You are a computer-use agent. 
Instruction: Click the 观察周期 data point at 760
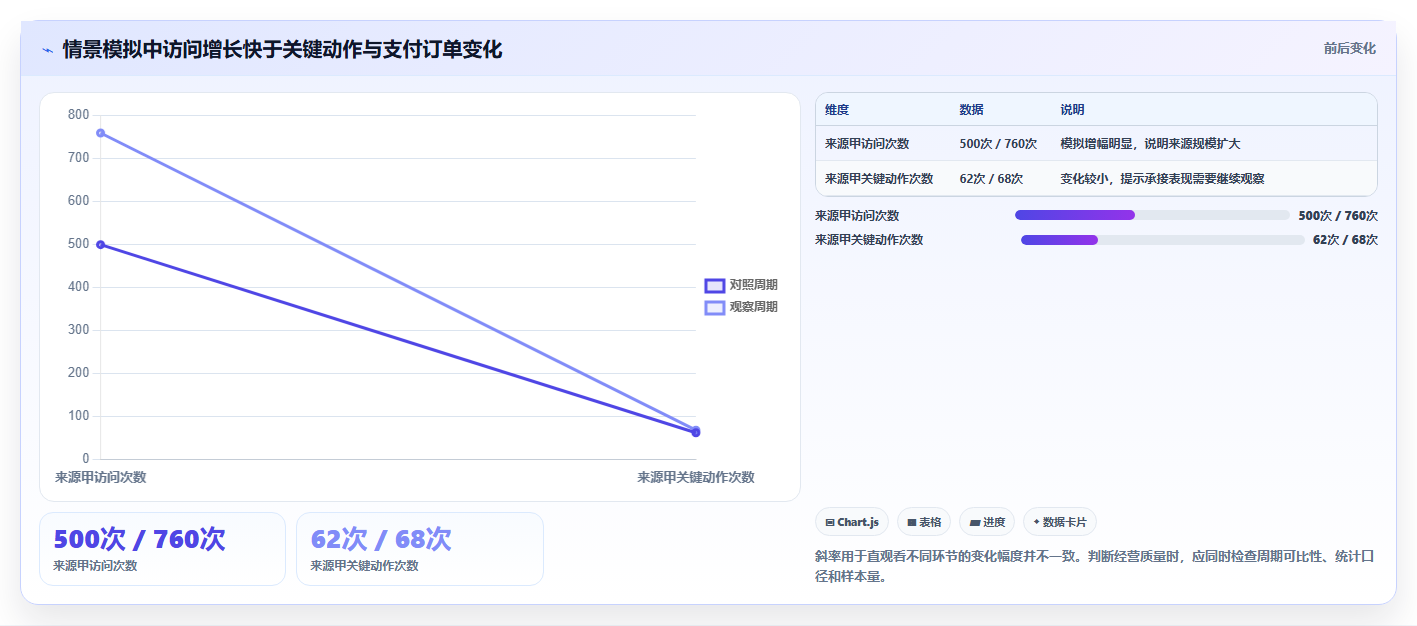pos(100,133)
